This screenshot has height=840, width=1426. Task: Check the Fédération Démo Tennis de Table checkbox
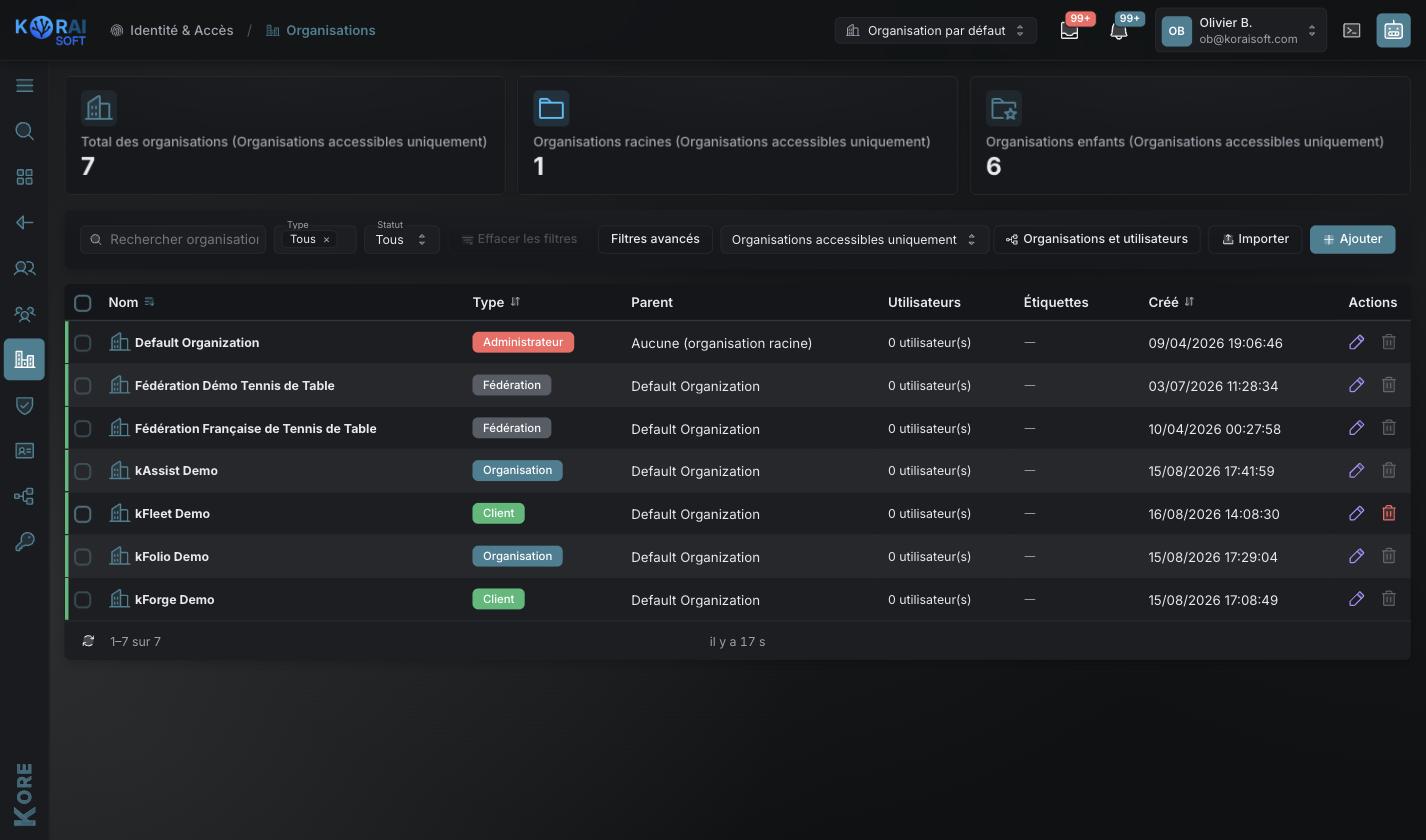tap(83, 385)
